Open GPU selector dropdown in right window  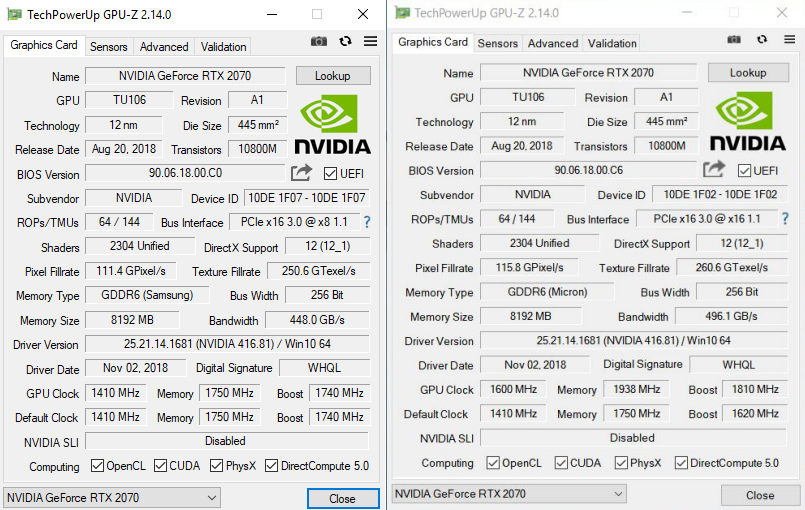pos(509,494)
